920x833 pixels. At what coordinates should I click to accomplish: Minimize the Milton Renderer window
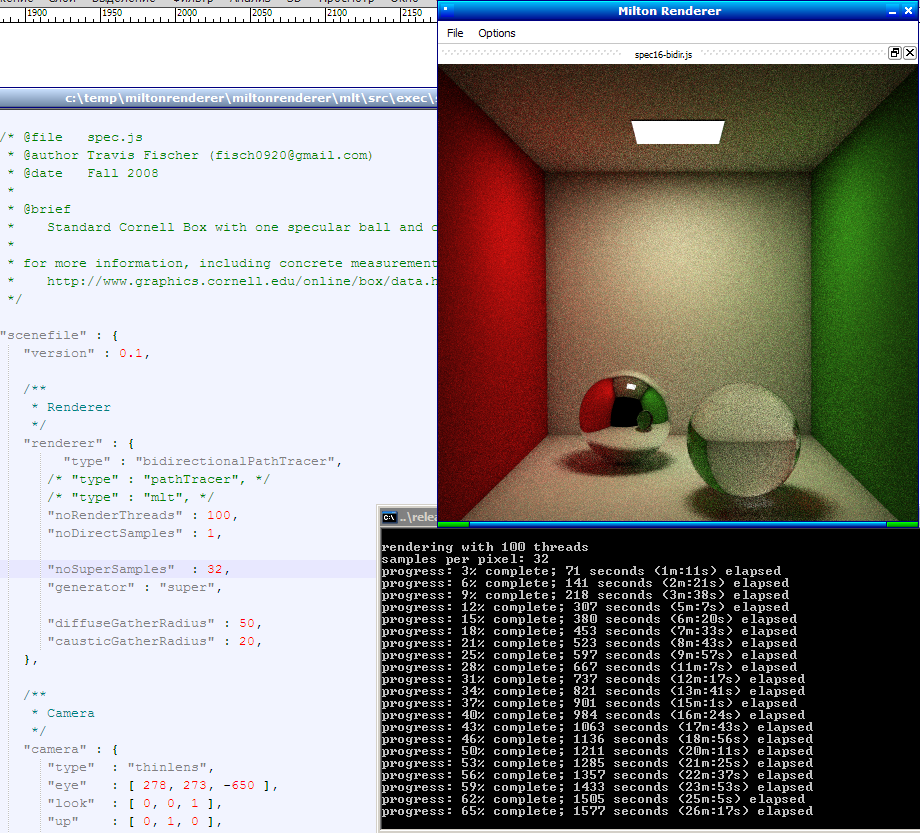pos(892,11)
